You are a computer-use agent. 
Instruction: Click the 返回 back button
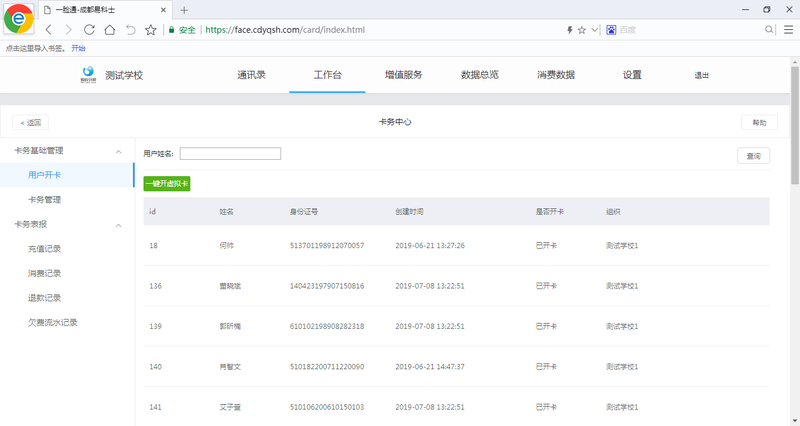click(x=30, y=123)
